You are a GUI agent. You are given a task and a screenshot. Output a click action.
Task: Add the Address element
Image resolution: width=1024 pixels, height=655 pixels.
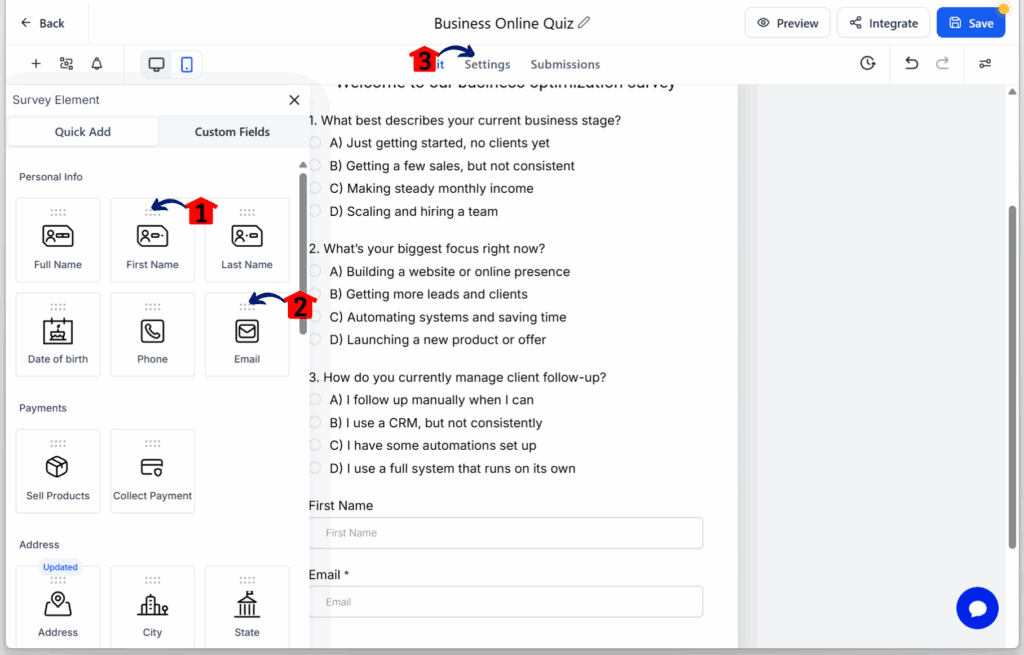(58, 607)
